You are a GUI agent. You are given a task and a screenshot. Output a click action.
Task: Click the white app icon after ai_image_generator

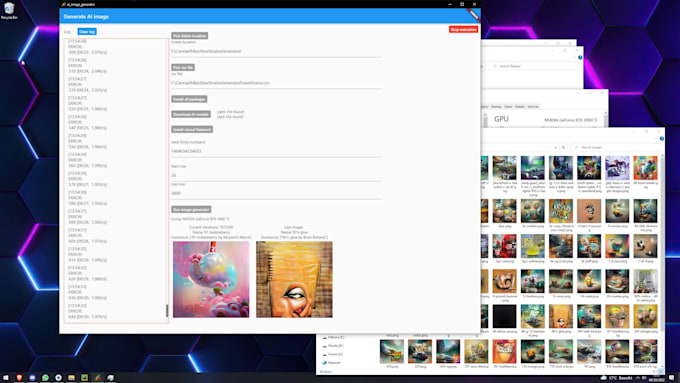click(x=111, y=378)
